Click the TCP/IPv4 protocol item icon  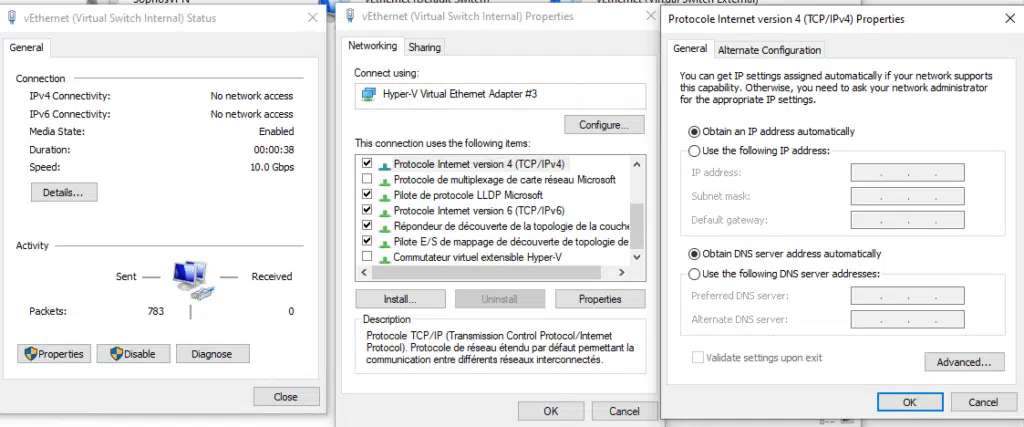pyautogui.click(x=385, y=165)
